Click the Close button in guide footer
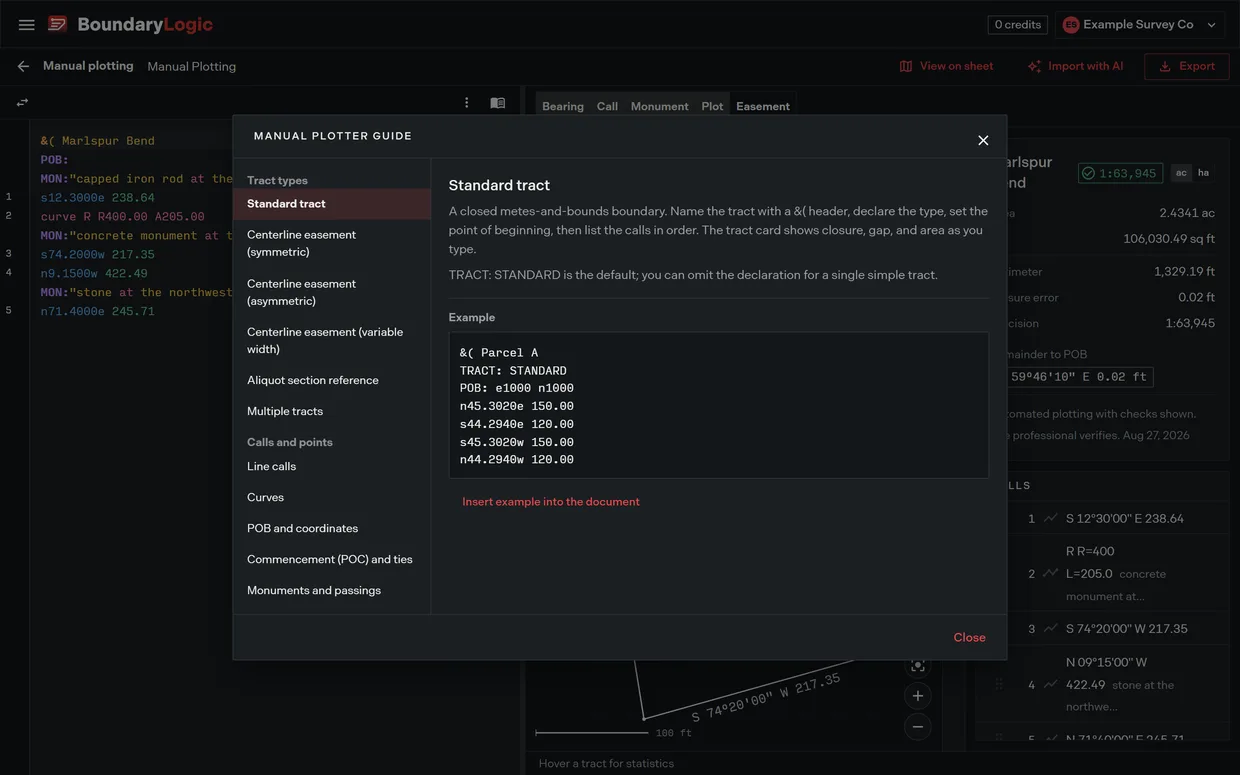This screenshot has height=775, width=1240. click(970, 637)
